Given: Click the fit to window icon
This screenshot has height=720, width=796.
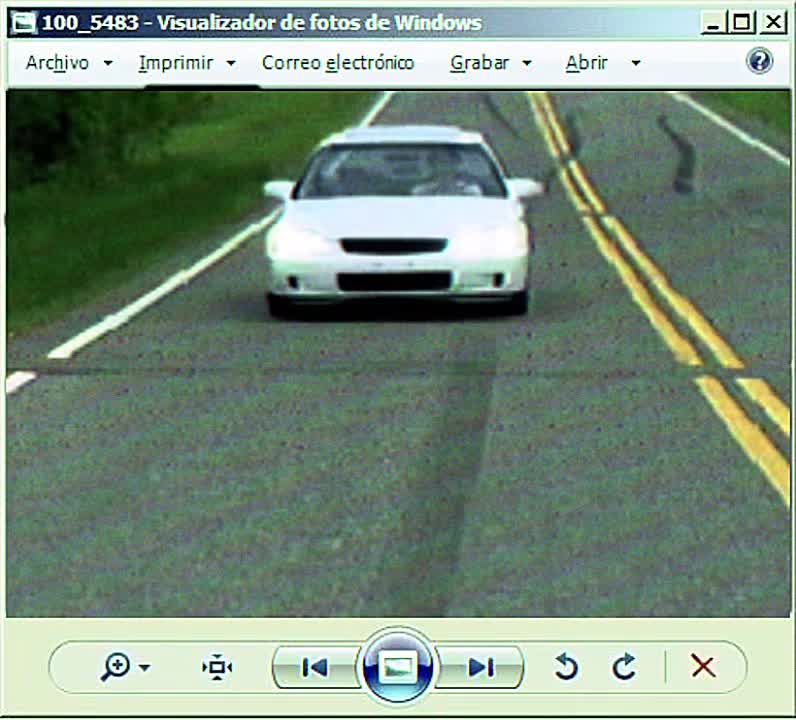Looking at the screenshot, I should pos(217,667).
